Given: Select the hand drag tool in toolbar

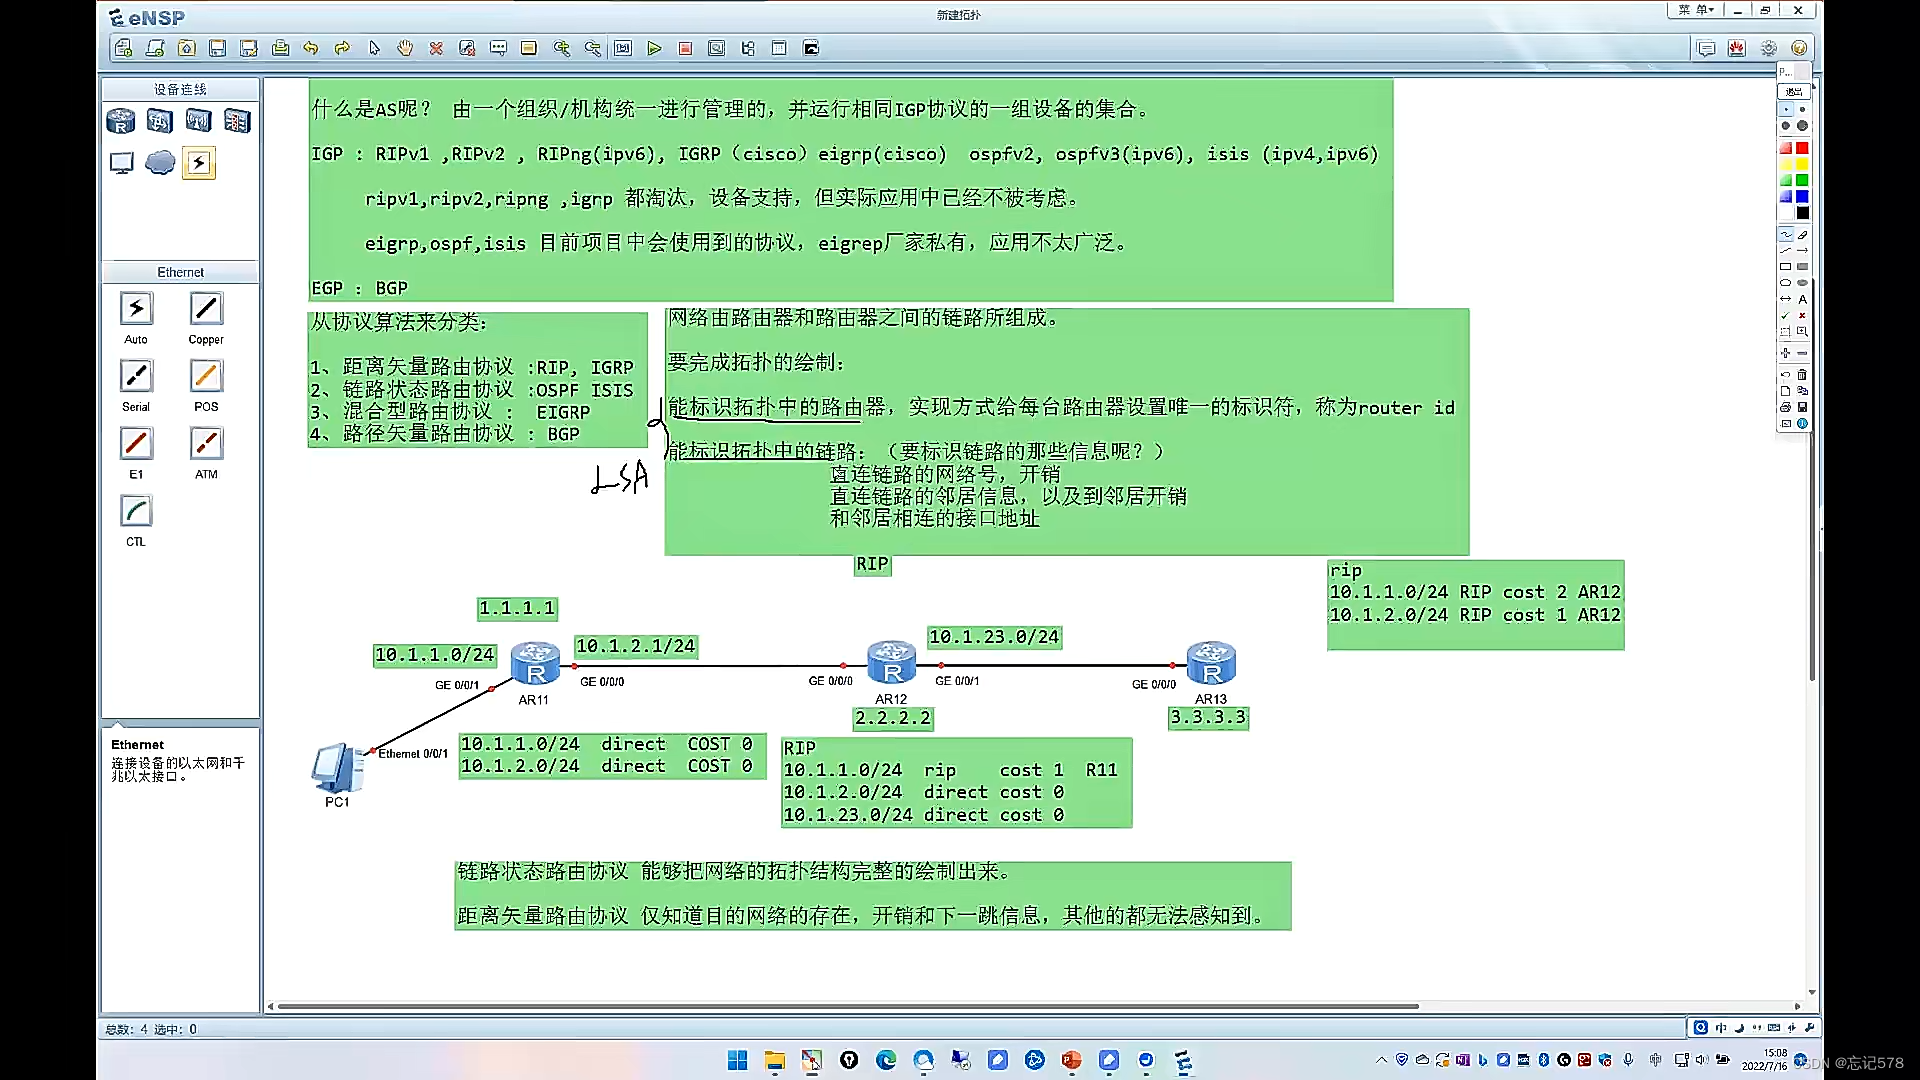Looking at the screenshot, I should tap(405, 48).
